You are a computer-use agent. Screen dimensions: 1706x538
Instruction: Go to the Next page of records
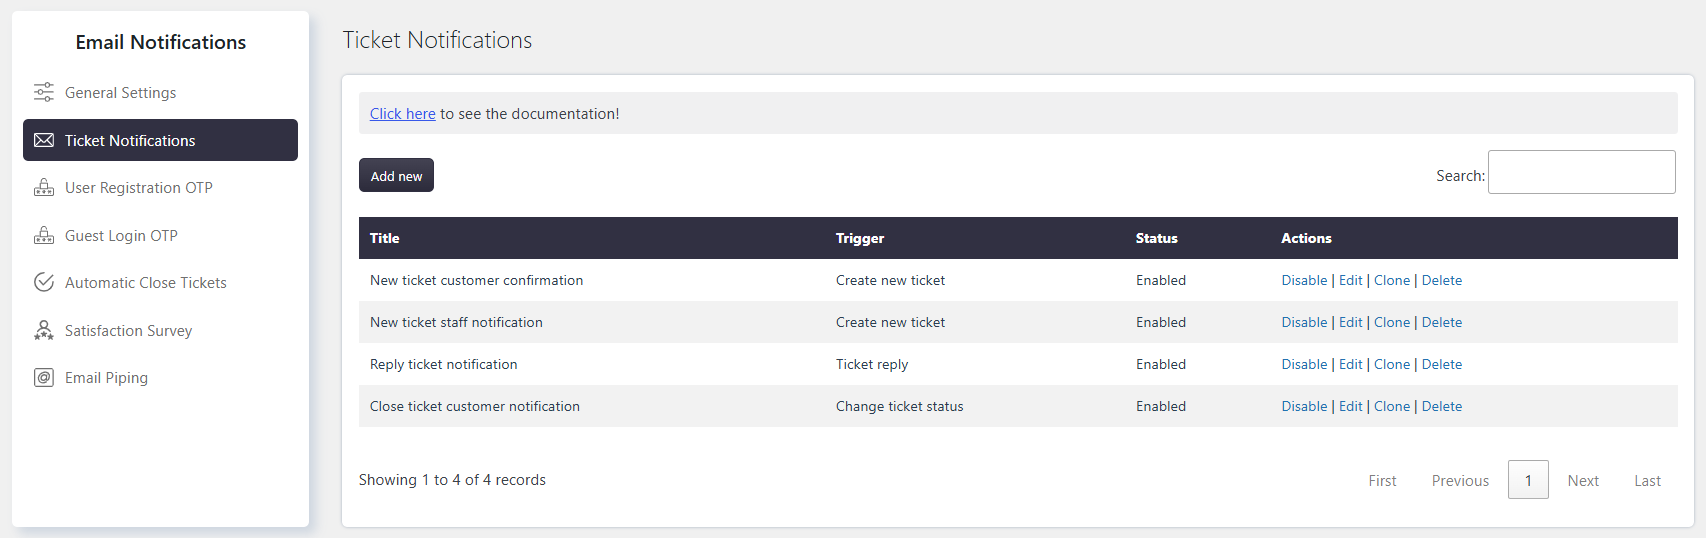point(1583,480)
